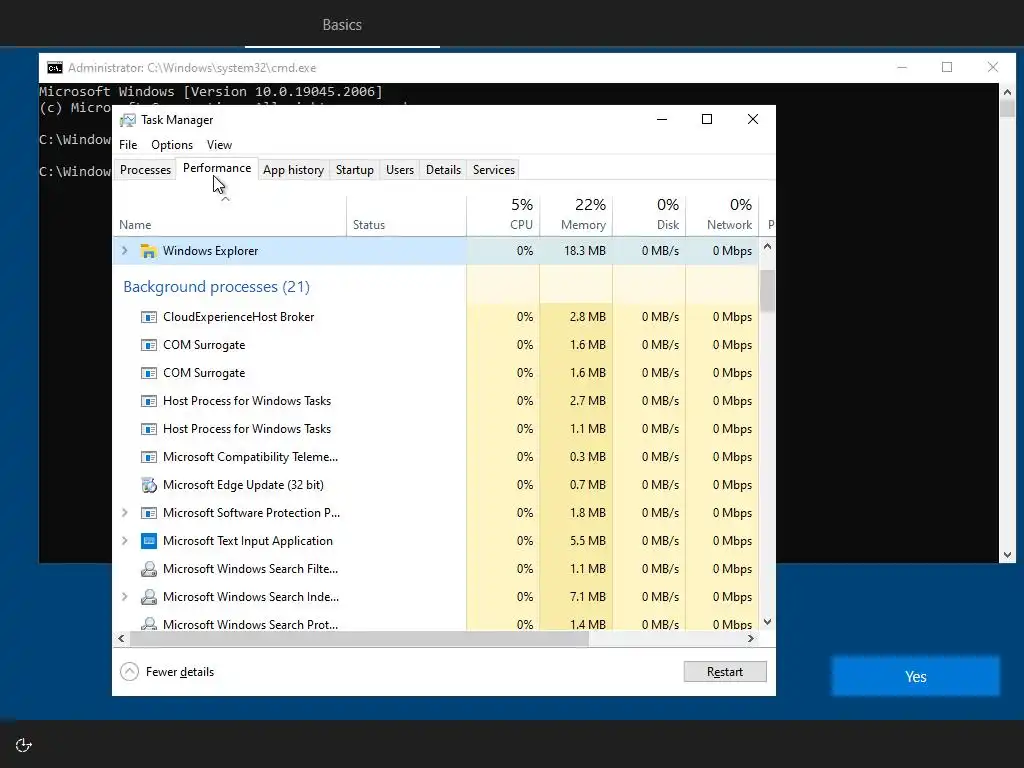
Task: Expand Microsoft Windows Search Indexer group
Action: coord(125,597)
